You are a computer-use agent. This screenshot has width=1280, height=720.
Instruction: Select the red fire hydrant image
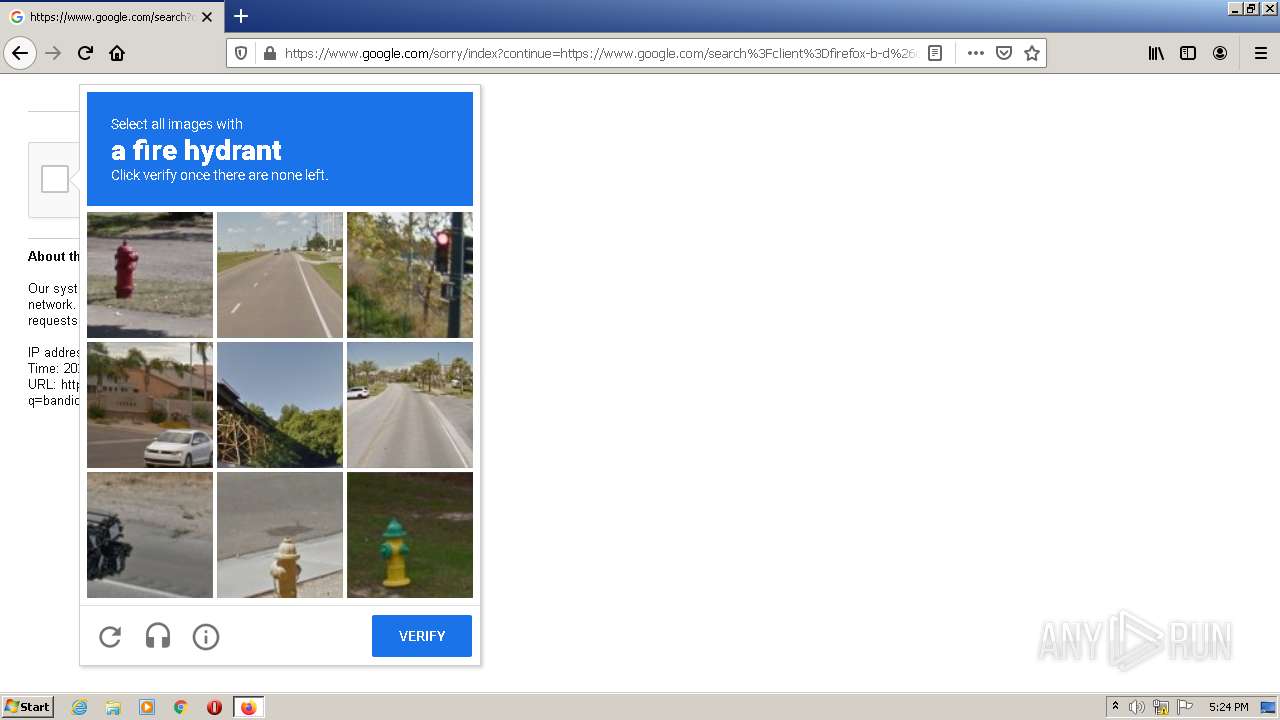coord(150,275)
